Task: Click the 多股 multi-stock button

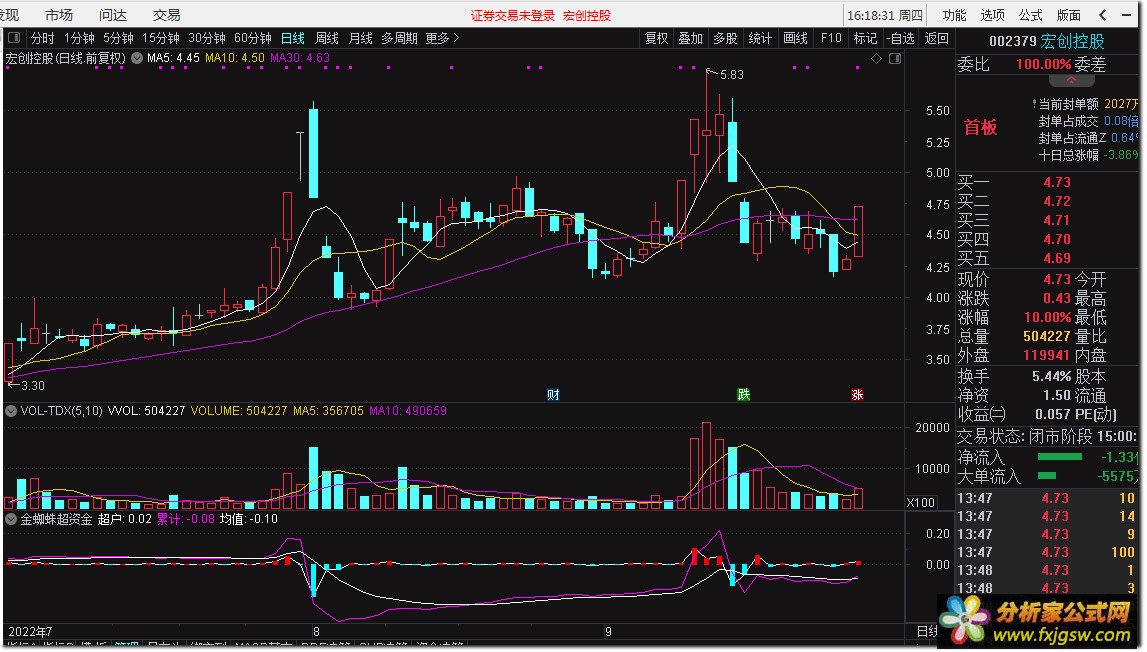Action: click(726, 37)
